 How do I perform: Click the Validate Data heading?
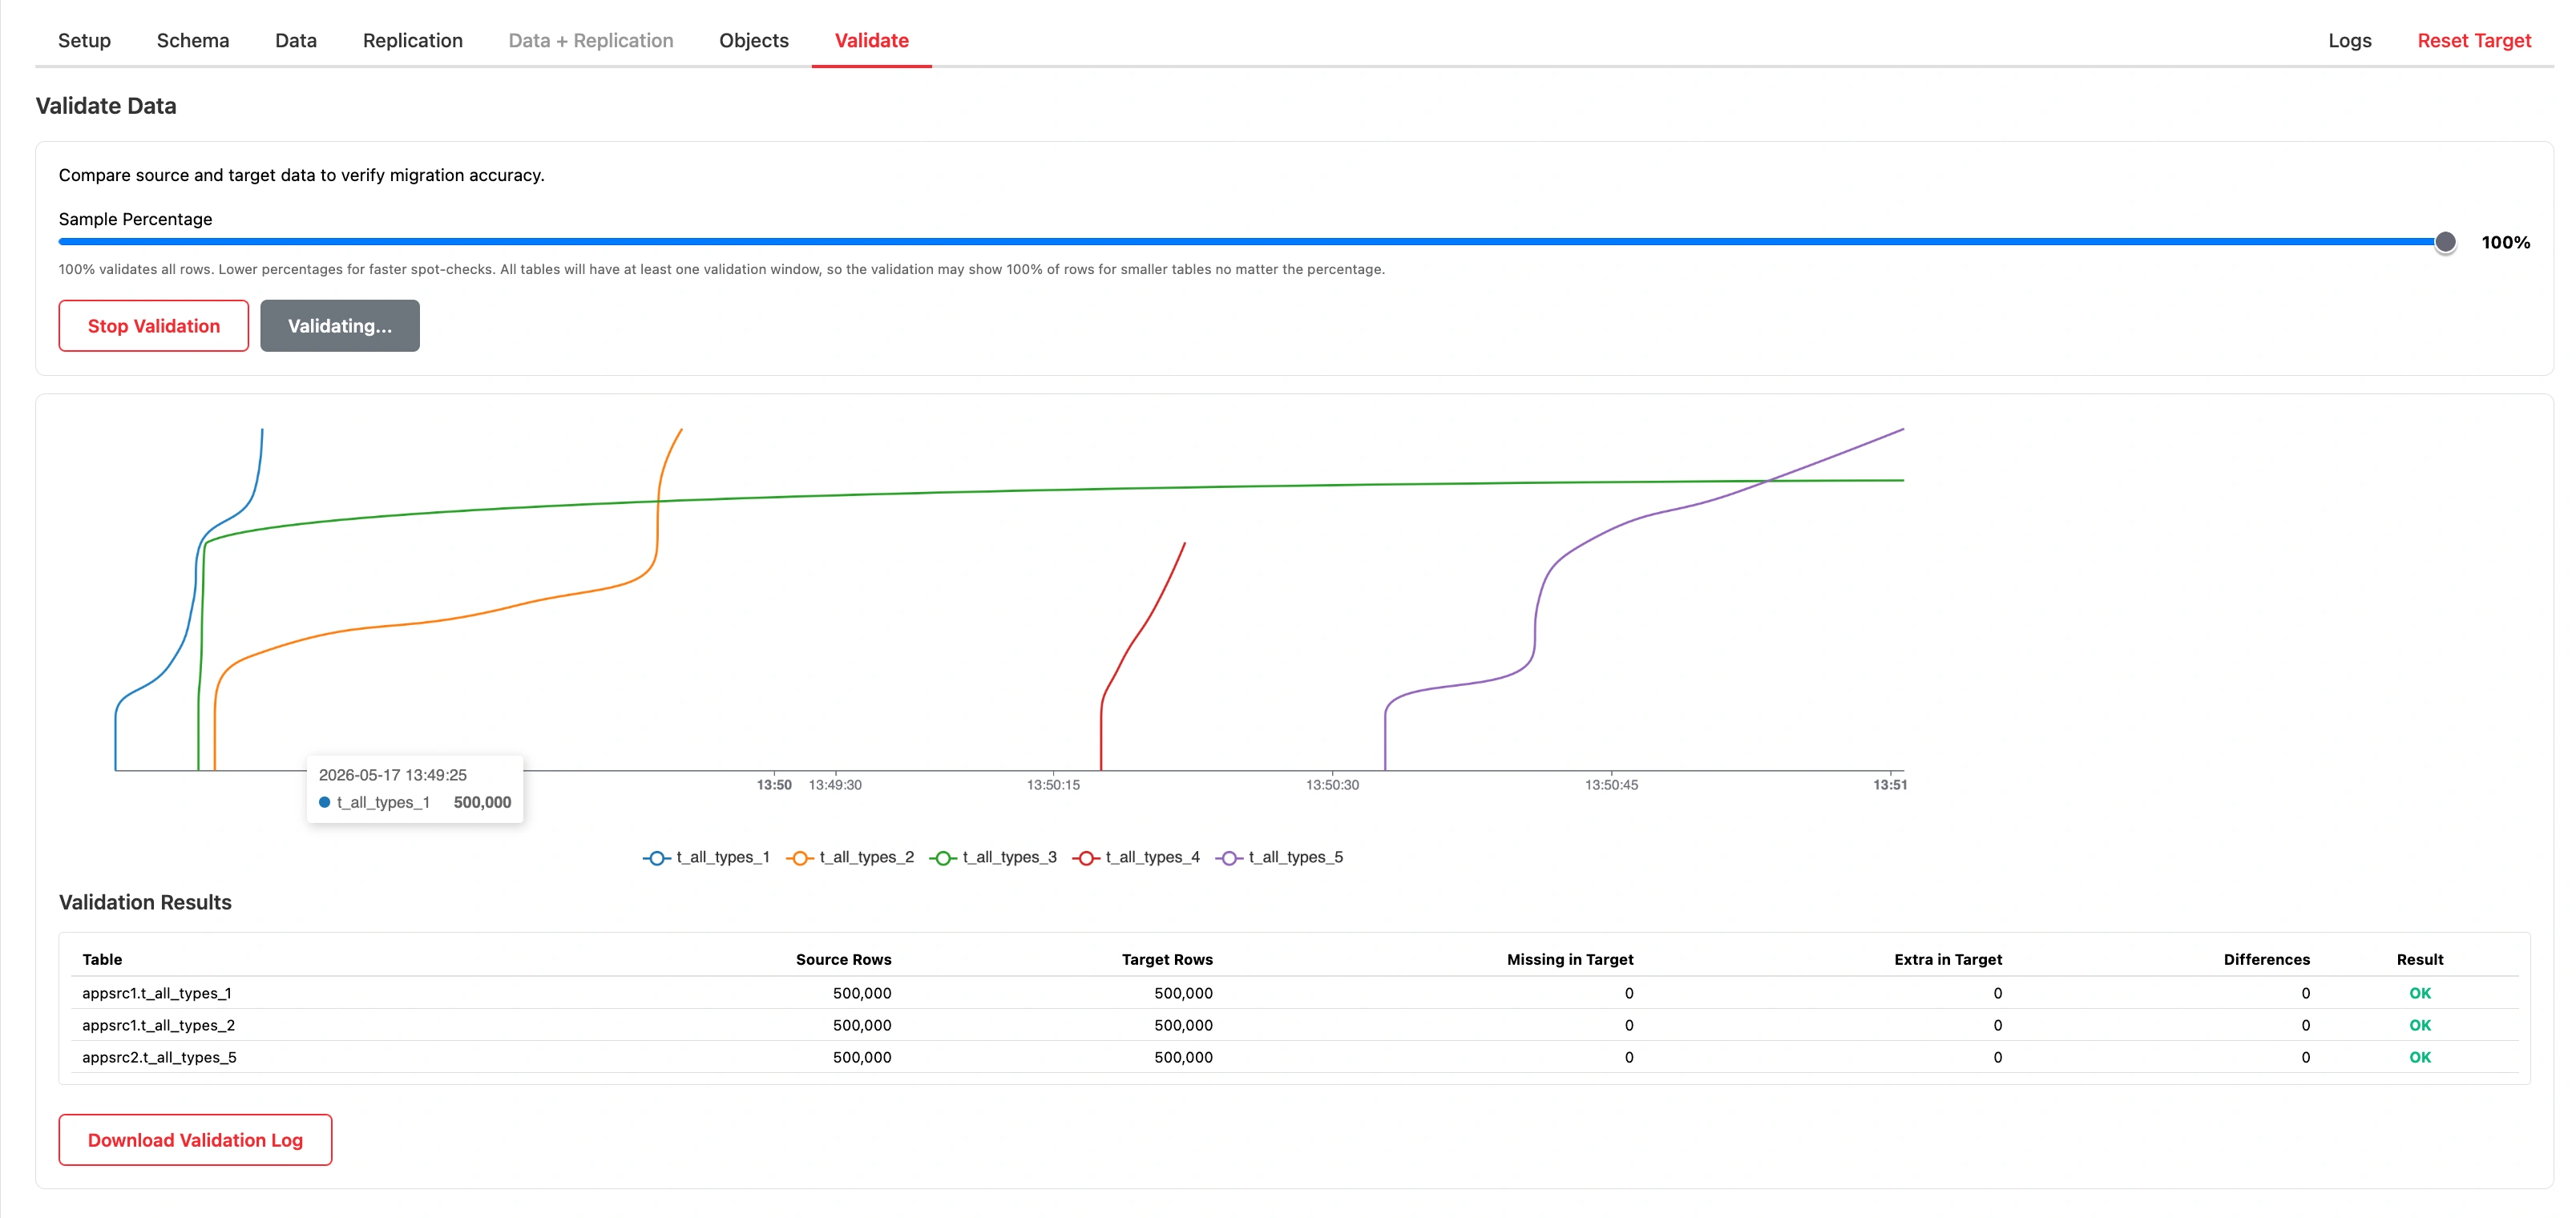[106, 106]
